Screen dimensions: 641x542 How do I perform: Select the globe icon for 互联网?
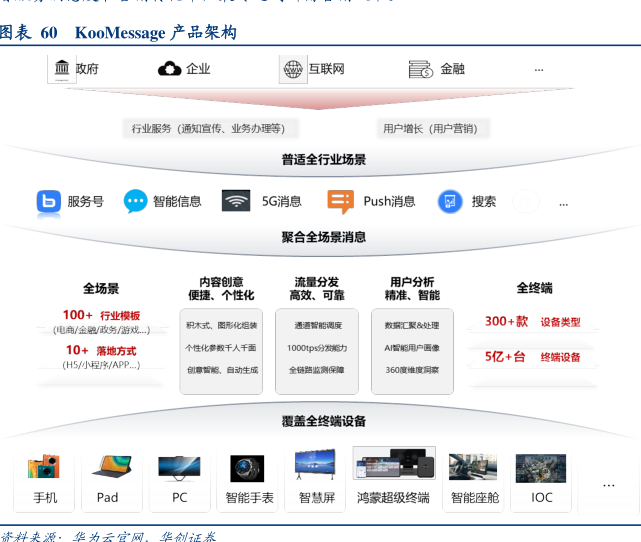293,69
